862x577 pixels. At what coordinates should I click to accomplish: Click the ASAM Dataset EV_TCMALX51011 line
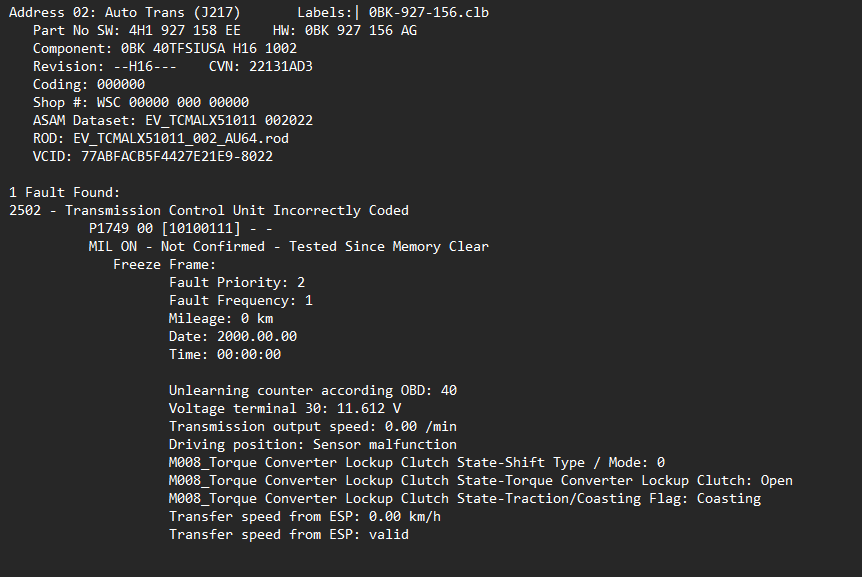coord(172,120)
